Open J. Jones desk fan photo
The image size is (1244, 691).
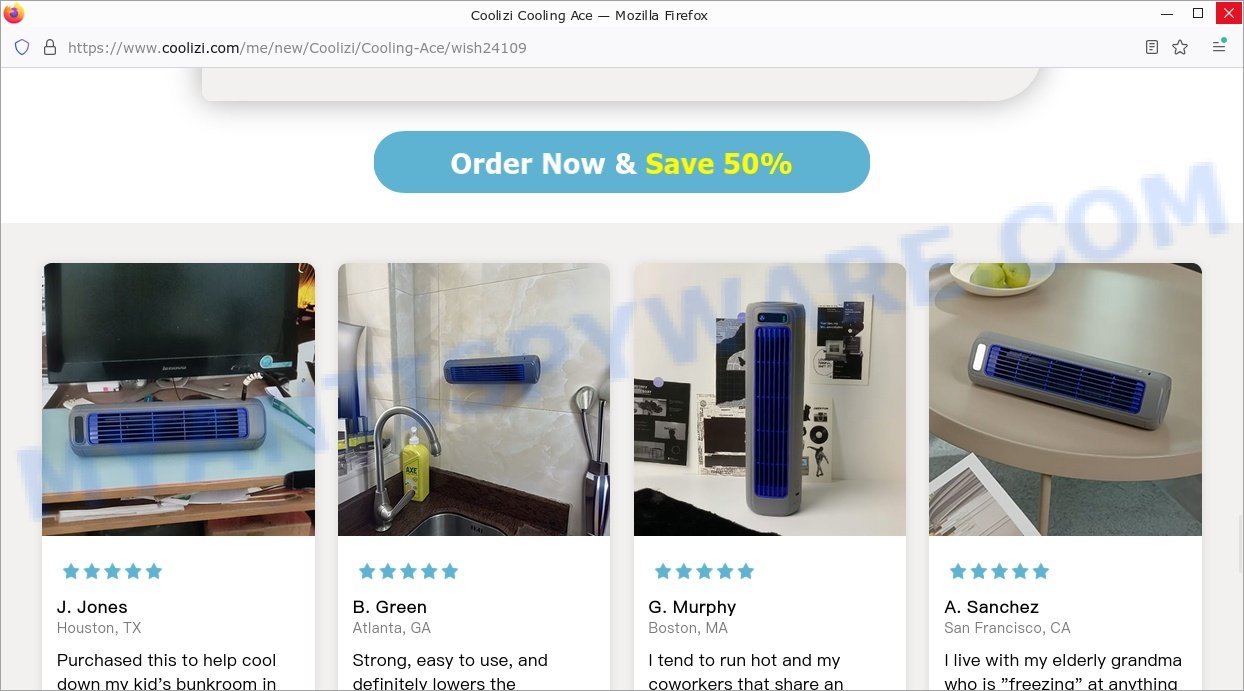tap(178, 399)
